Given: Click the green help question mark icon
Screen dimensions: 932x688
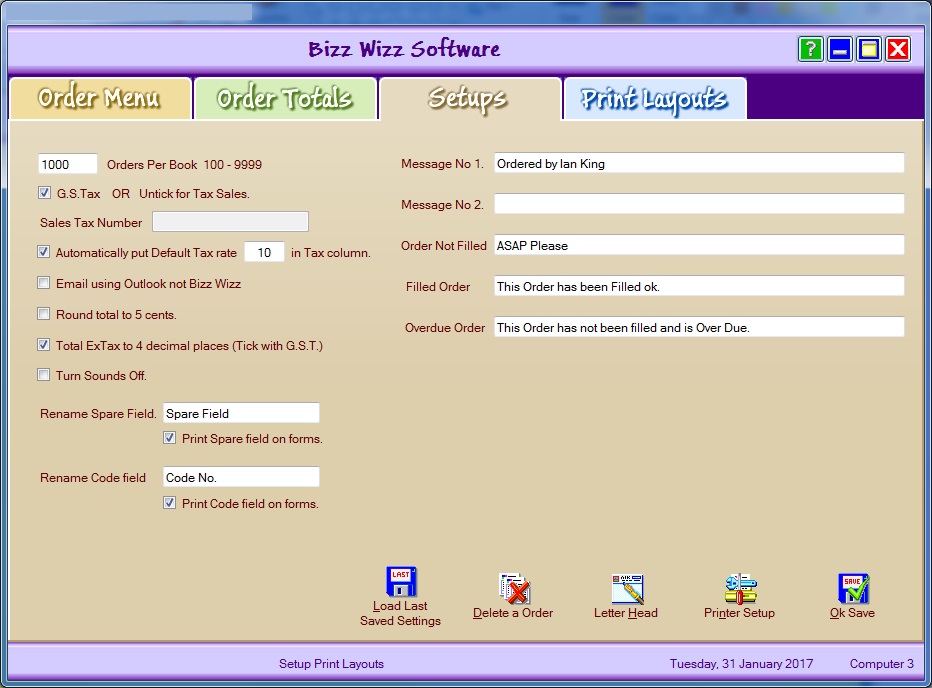Looking at the screenshot, I should (x=810, y=49).
